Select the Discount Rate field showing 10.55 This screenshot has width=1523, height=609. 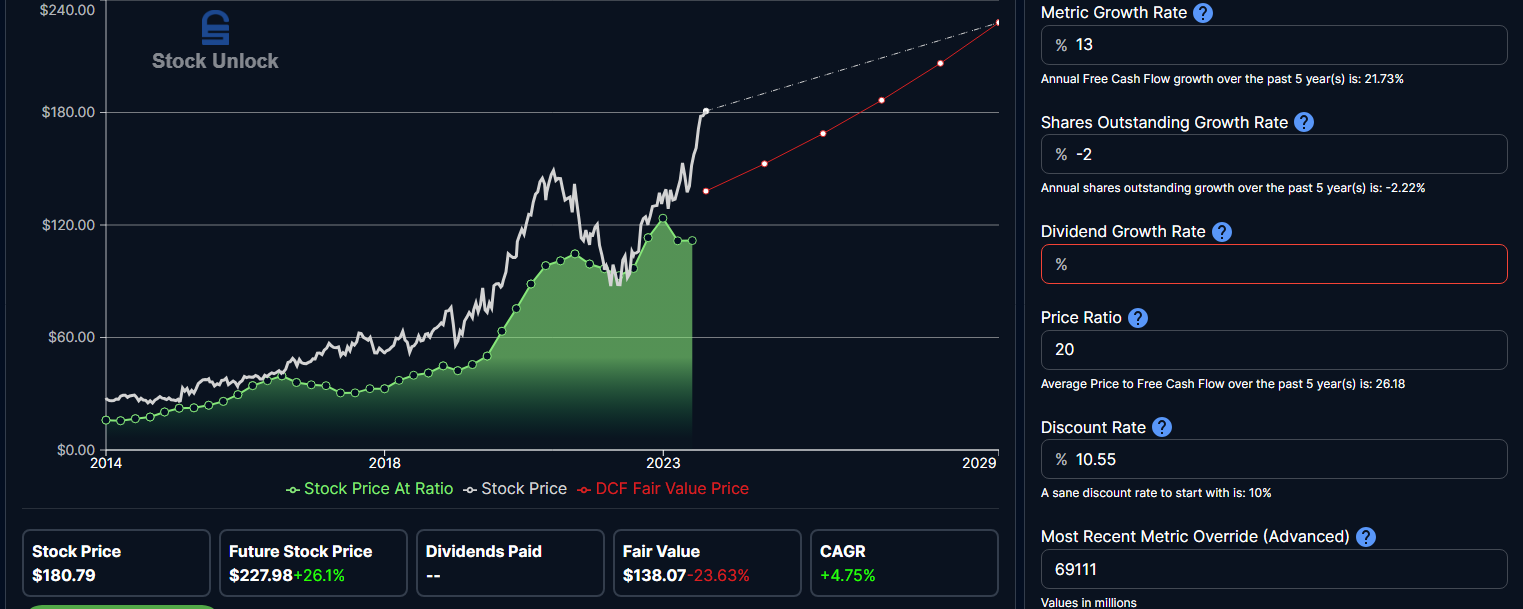(1274, 459)
